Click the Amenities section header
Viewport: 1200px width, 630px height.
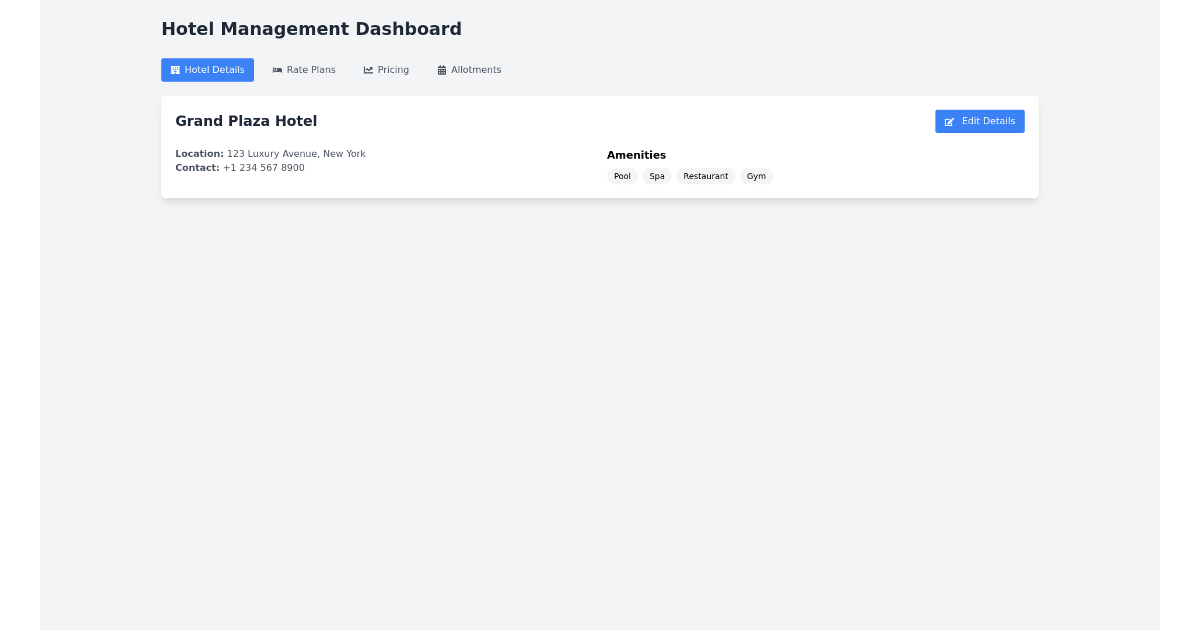(636, 155)
